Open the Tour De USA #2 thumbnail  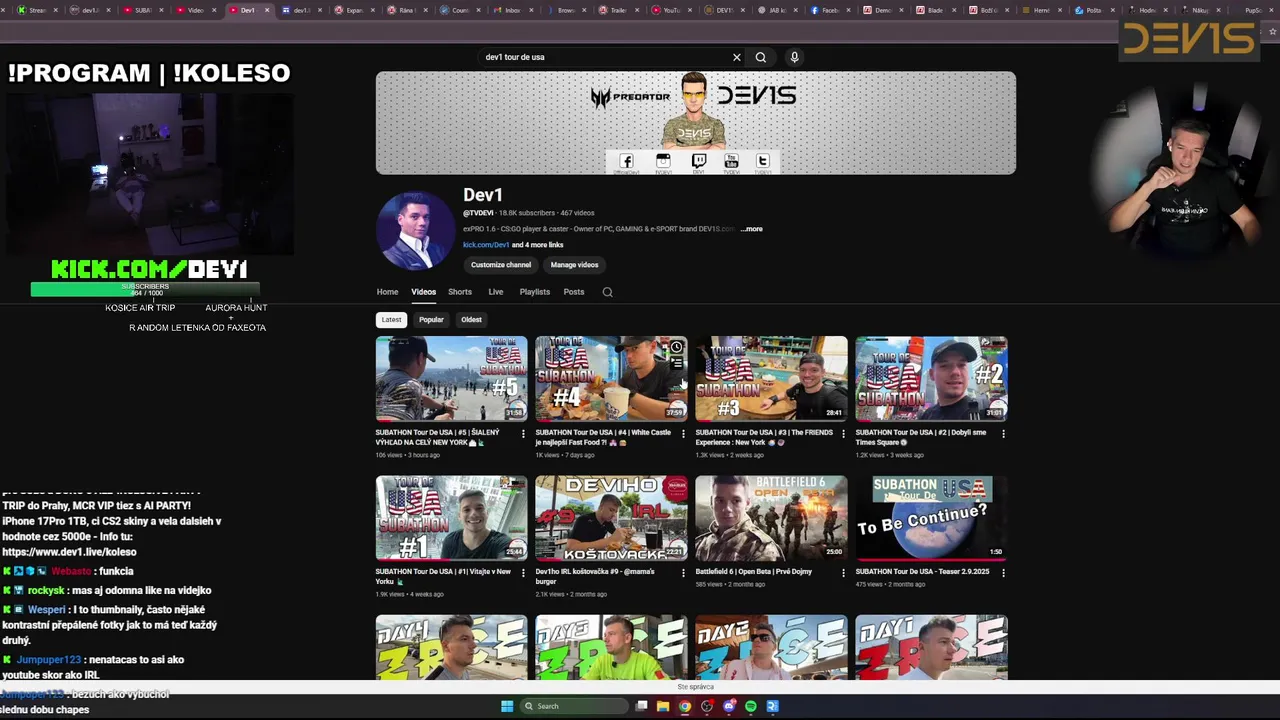pyautogui.click(x=931, y=378)
